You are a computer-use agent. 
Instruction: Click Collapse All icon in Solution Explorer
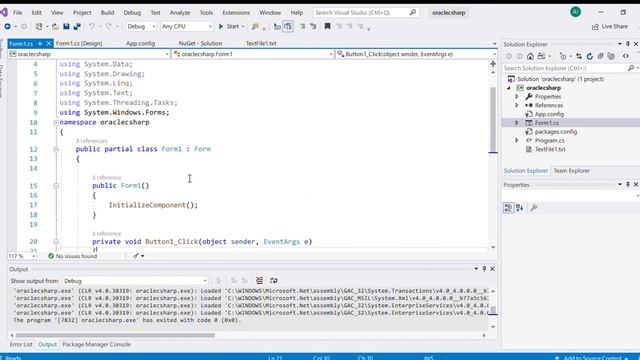click(x=600, y=56)
